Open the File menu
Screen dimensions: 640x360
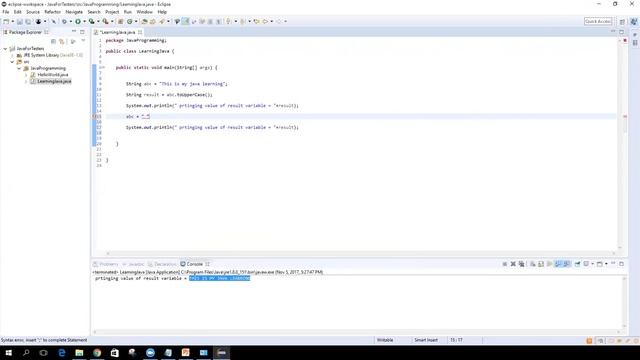(6, 12)
